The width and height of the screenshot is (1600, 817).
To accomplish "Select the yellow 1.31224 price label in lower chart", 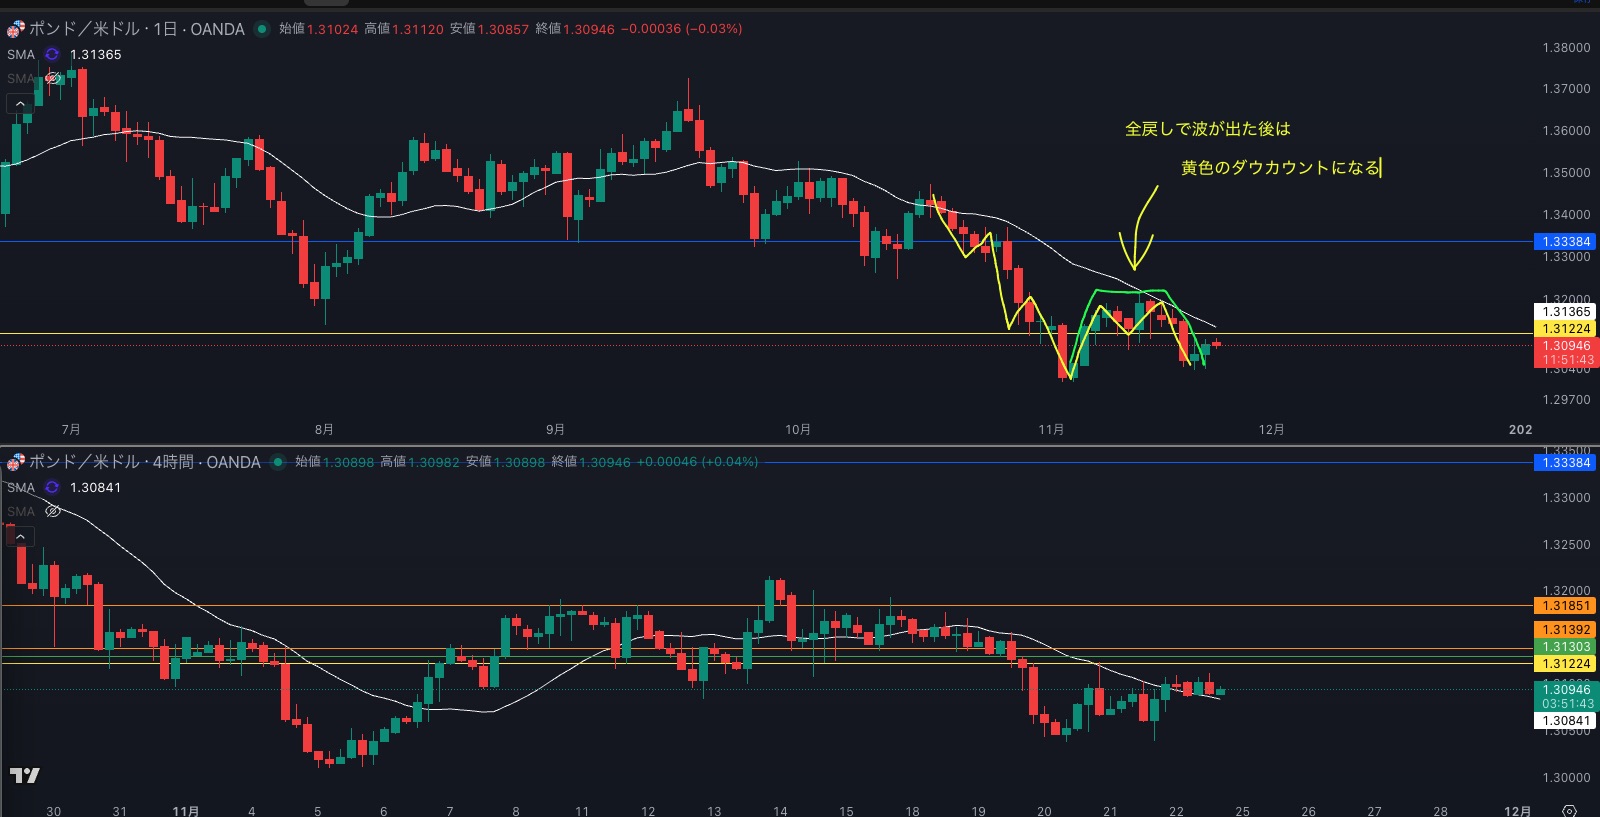I will pyautogui.click(x=1565, y=664).
